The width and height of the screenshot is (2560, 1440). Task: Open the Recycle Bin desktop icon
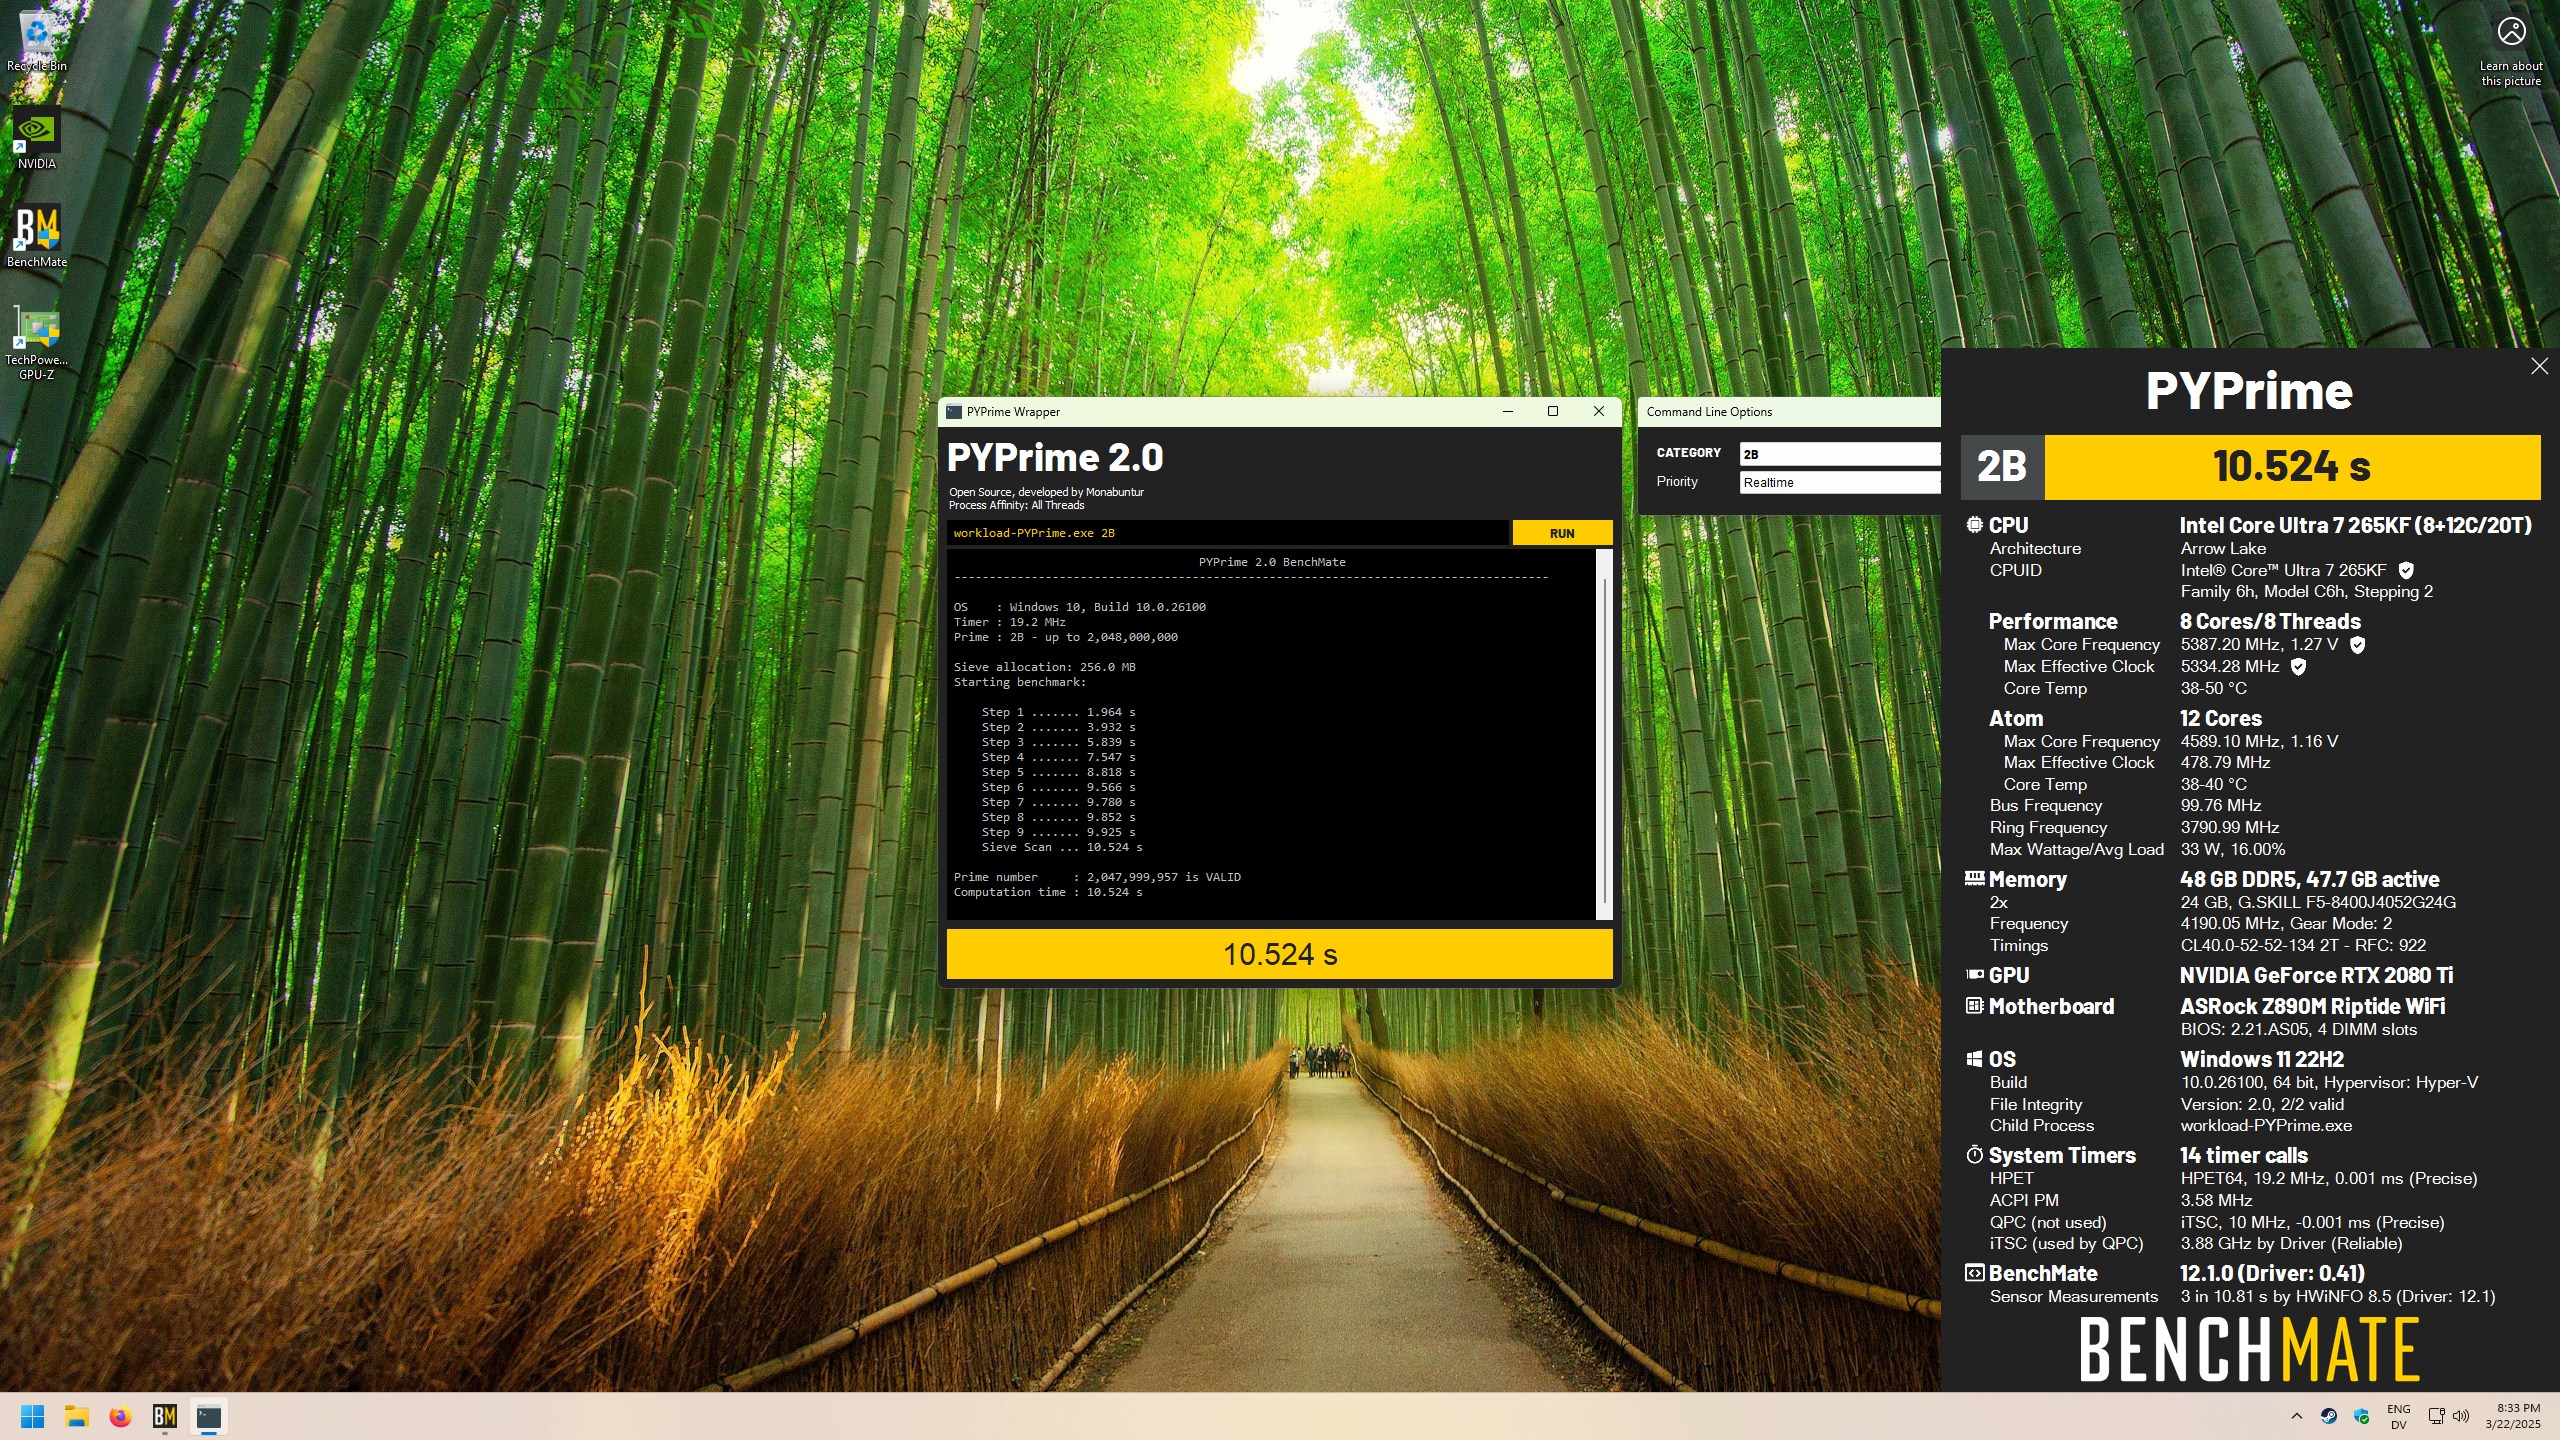coord(37,40)
